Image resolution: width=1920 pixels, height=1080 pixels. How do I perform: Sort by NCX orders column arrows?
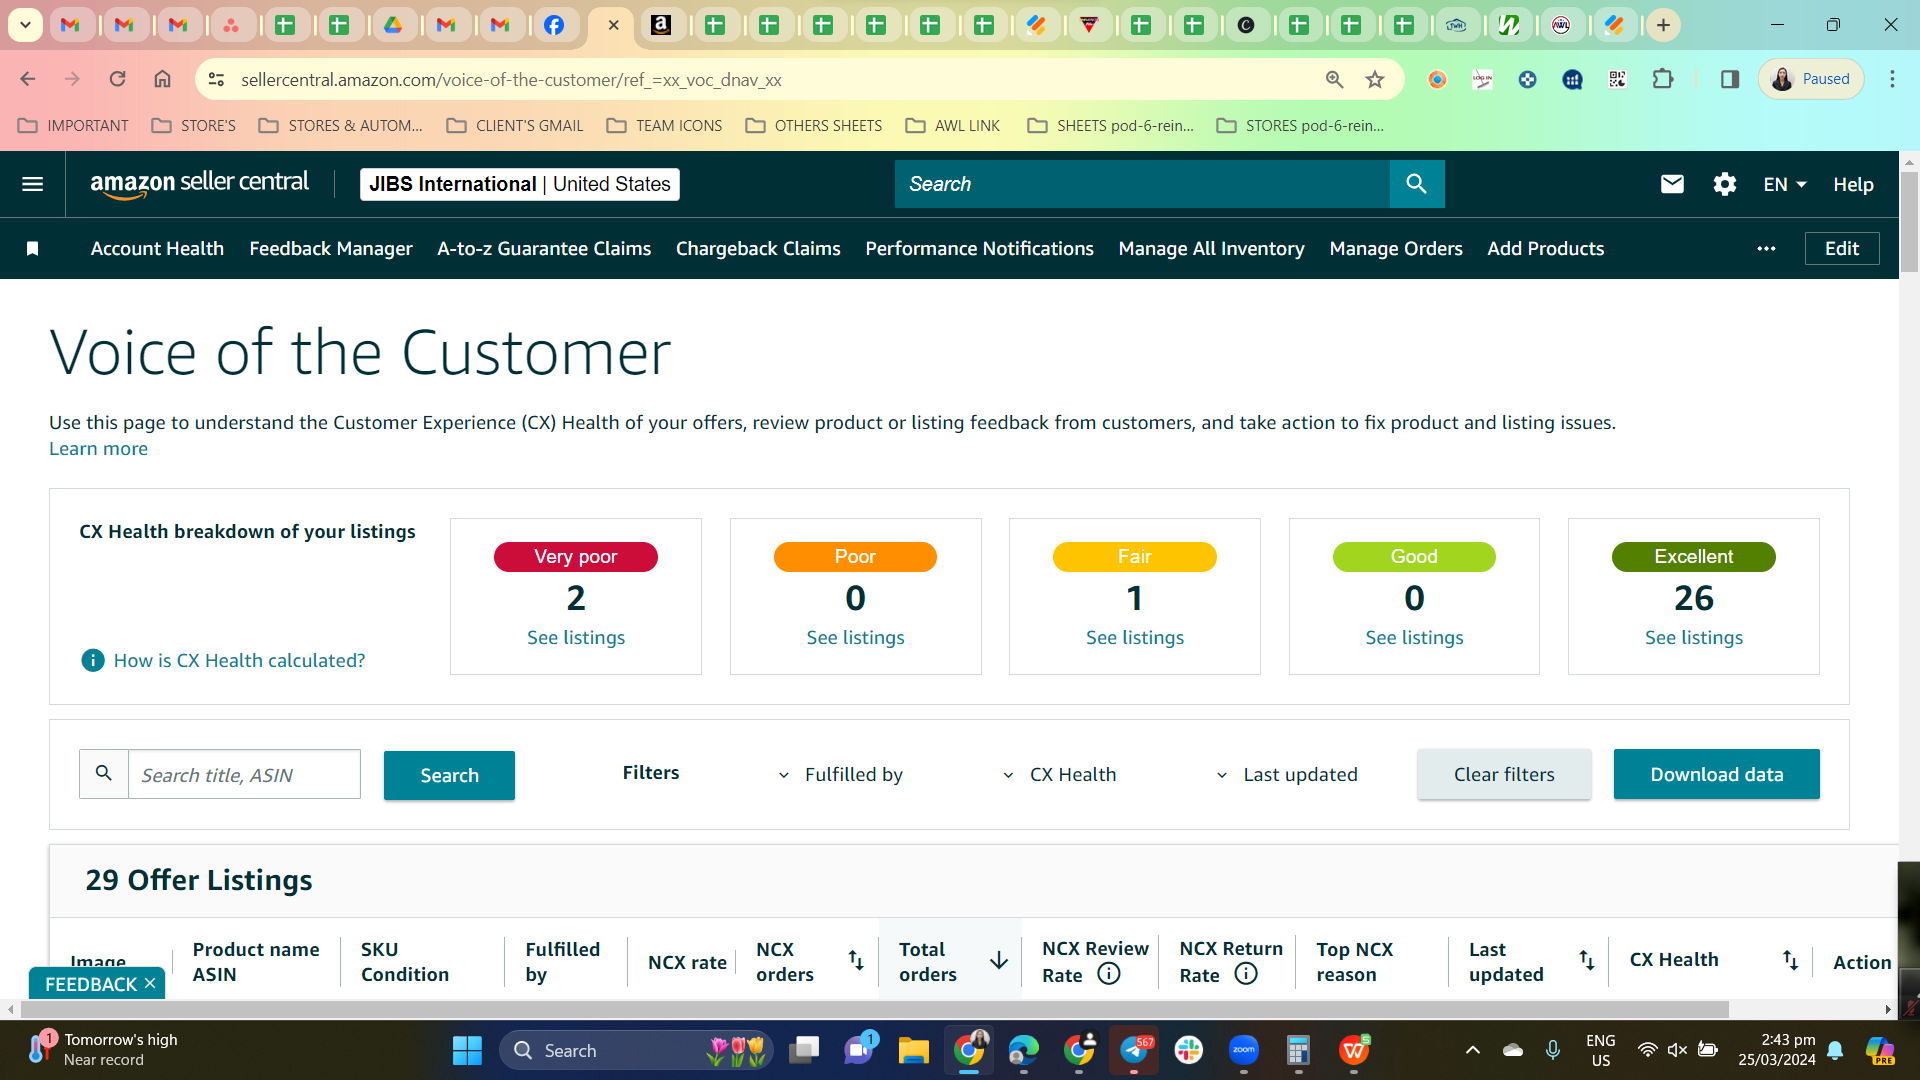click(856, 960)
